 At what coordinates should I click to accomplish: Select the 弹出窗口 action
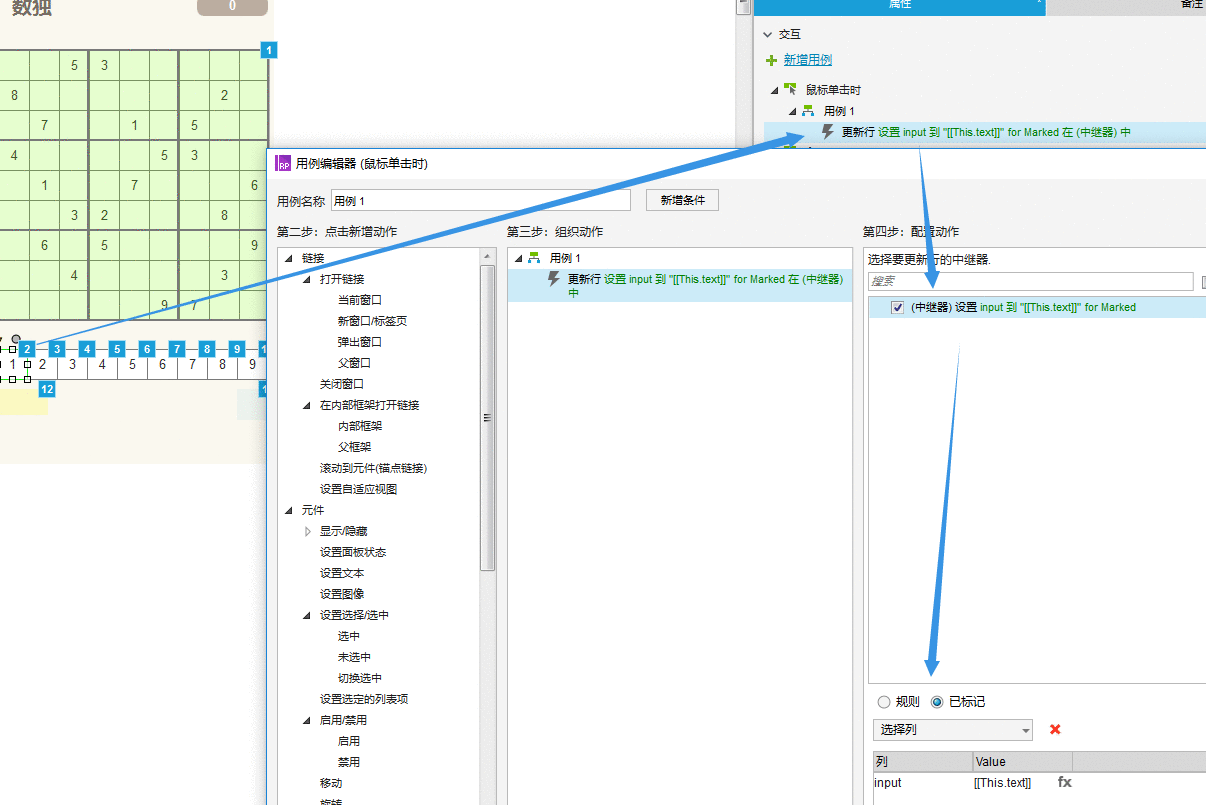pyautogui.click(x=360, y=342)
